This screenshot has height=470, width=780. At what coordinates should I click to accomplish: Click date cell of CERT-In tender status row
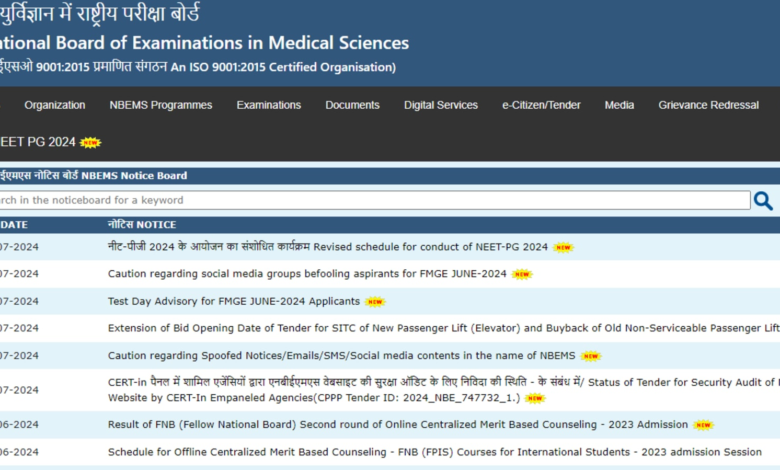(19, 390)
